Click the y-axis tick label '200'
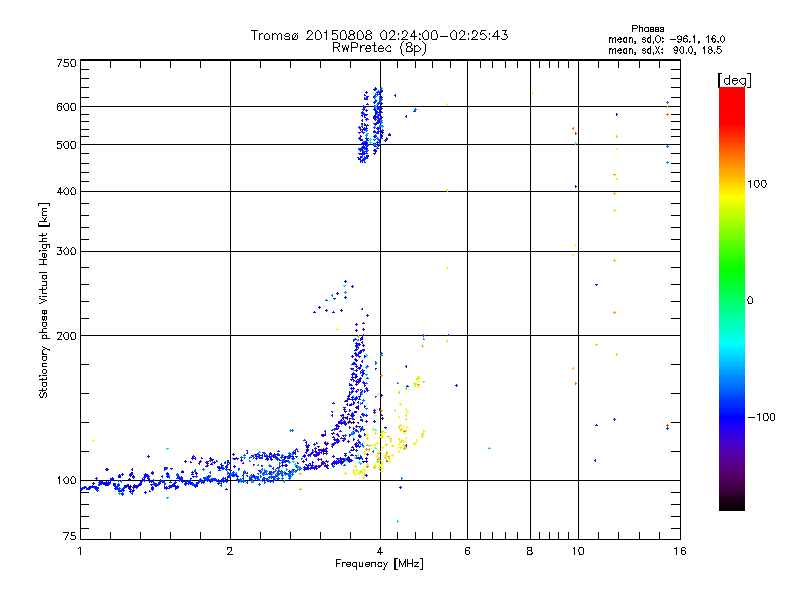Image resolution: width=800 pixels, height=600 pixels. 66,336
